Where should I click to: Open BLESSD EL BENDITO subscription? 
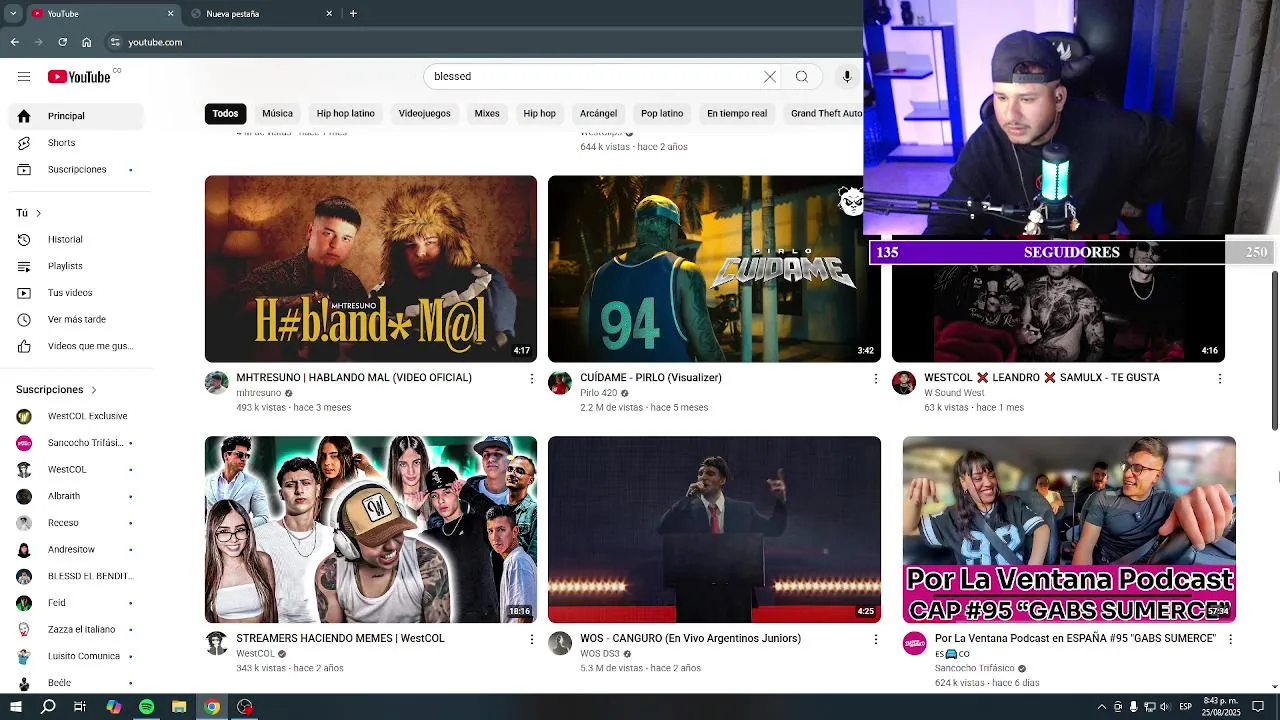click(76, 576)
